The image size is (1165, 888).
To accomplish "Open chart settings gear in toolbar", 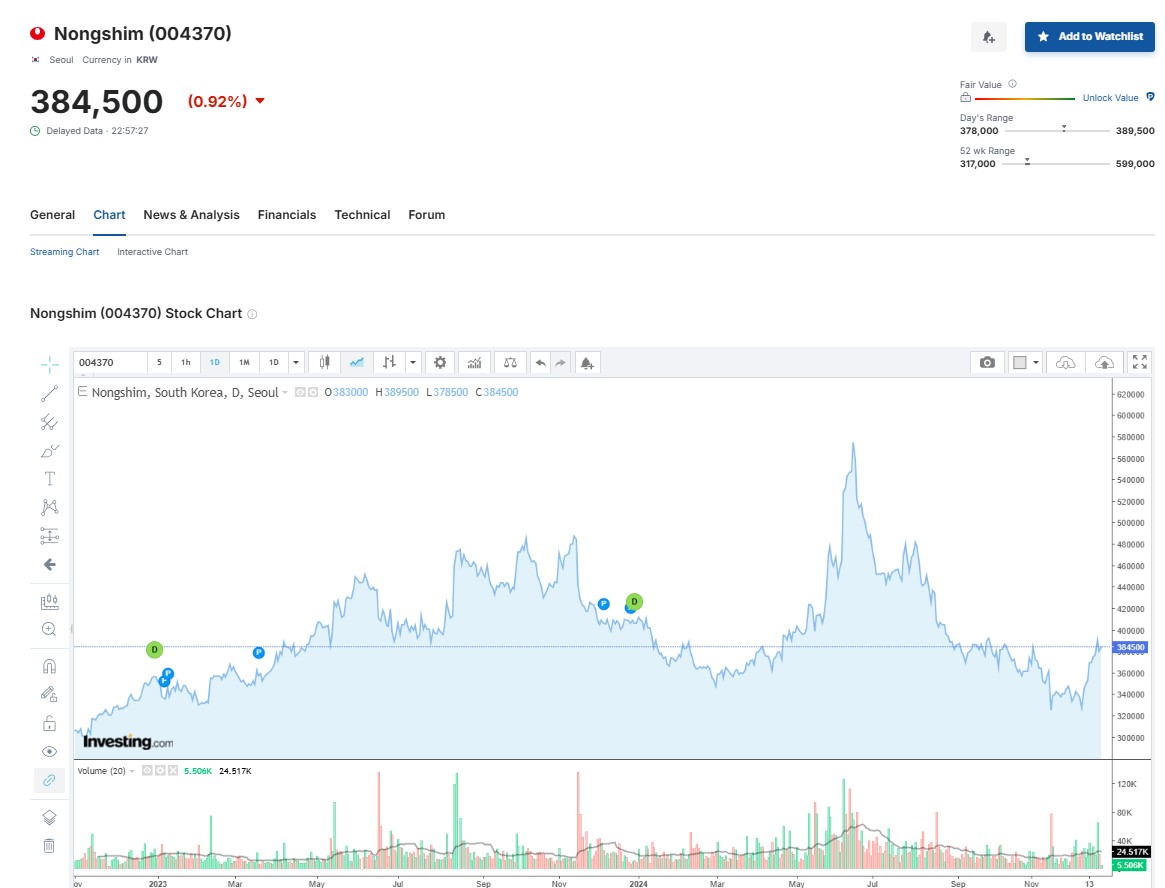I will coord(440,363).
